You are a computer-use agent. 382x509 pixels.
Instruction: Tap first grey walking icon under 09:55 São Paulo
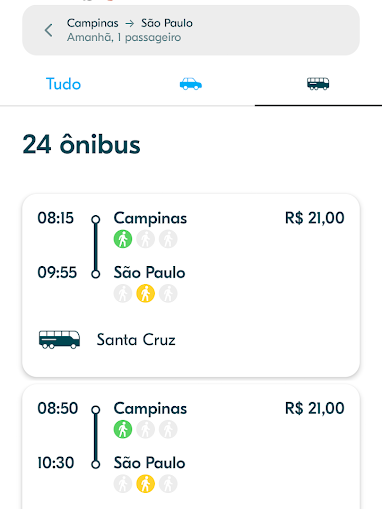[x=123, y=294]
